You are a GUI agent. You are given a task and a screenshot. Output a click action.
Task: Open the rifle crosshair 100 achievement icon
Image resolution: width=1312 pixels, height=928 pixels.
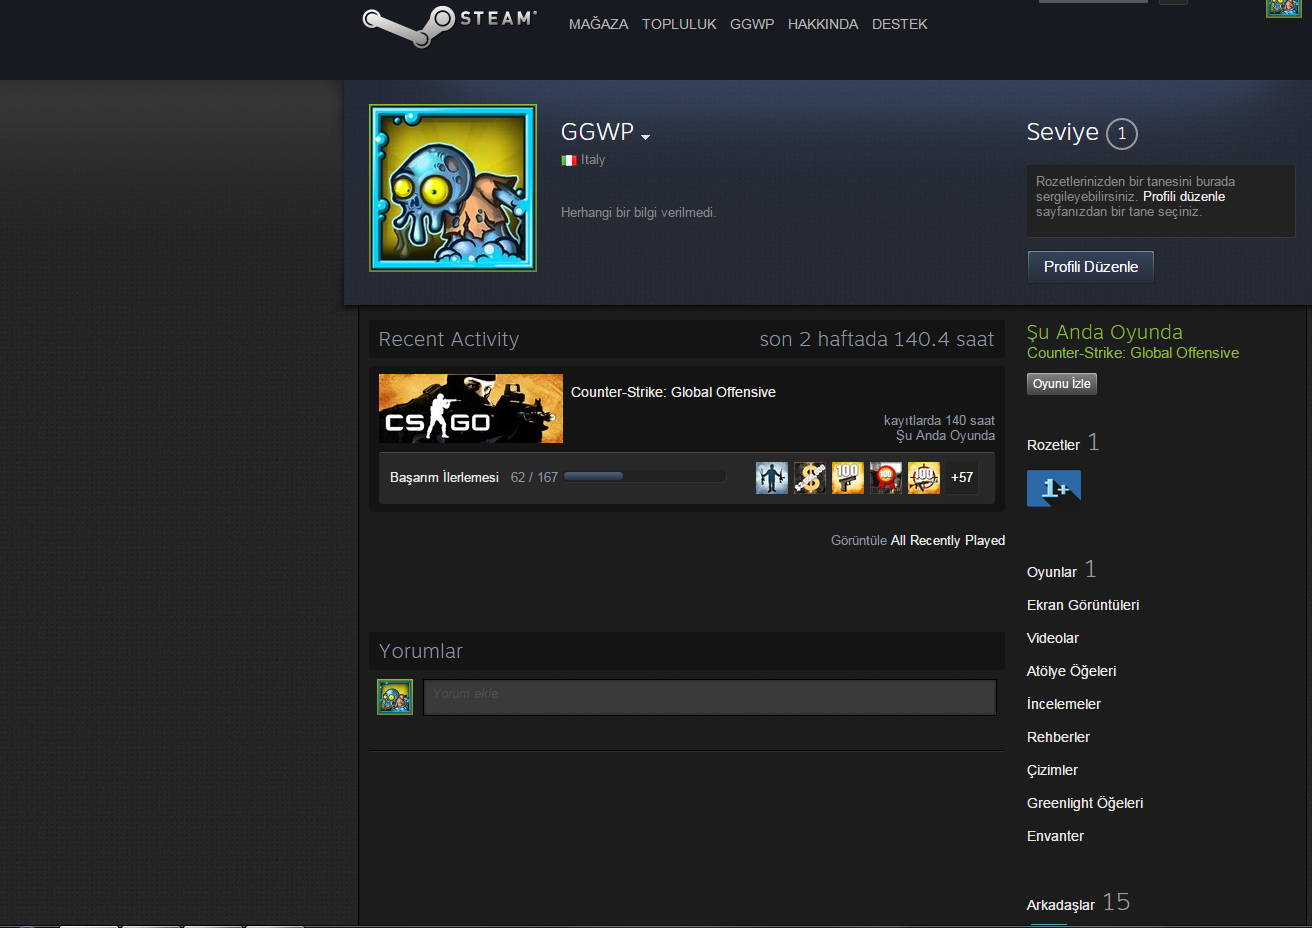point(924,478)
